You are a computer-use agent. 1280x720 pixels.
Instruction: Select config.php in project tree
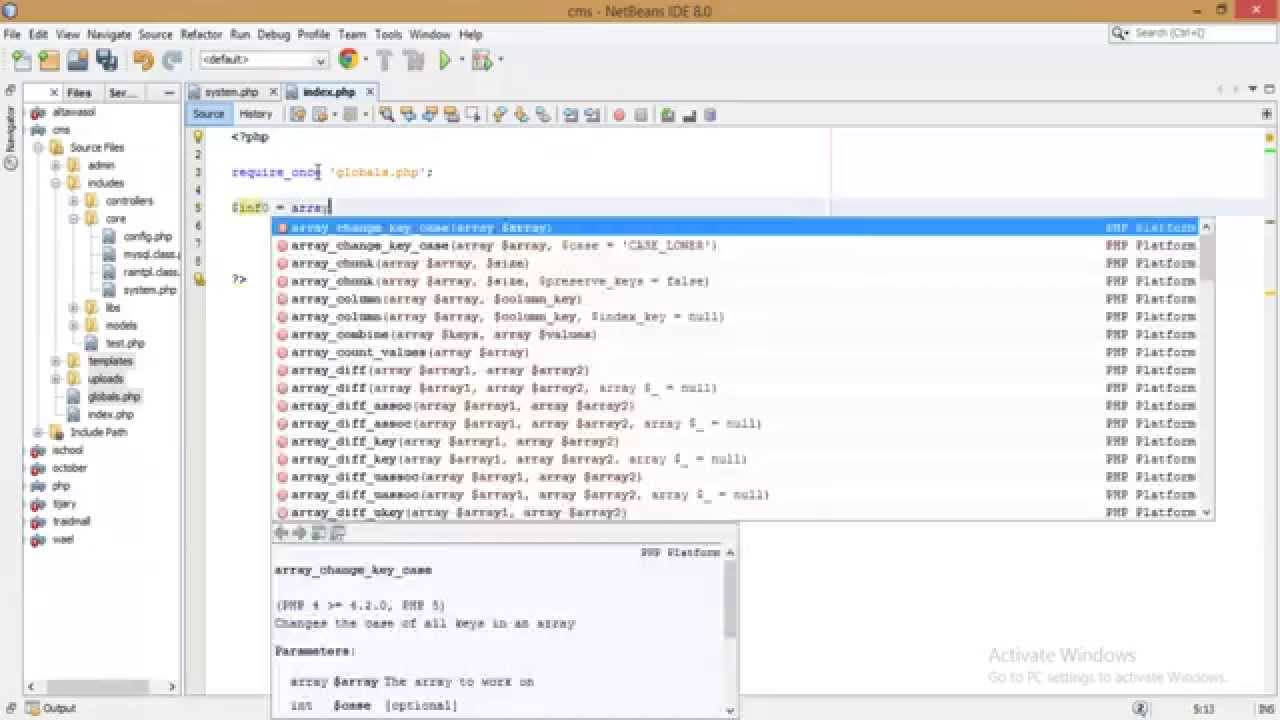click(x=147, y=237)
